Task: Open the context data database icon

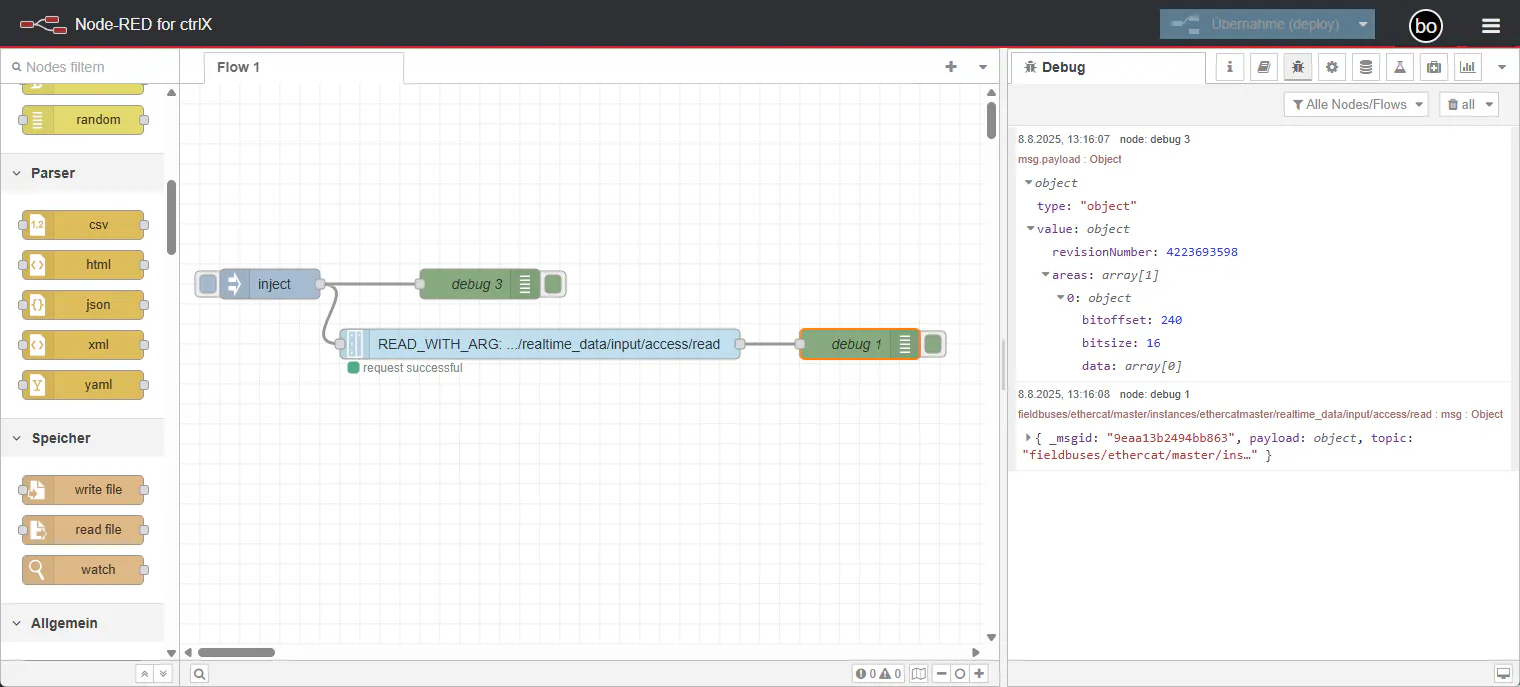Action: (1365, 67)
